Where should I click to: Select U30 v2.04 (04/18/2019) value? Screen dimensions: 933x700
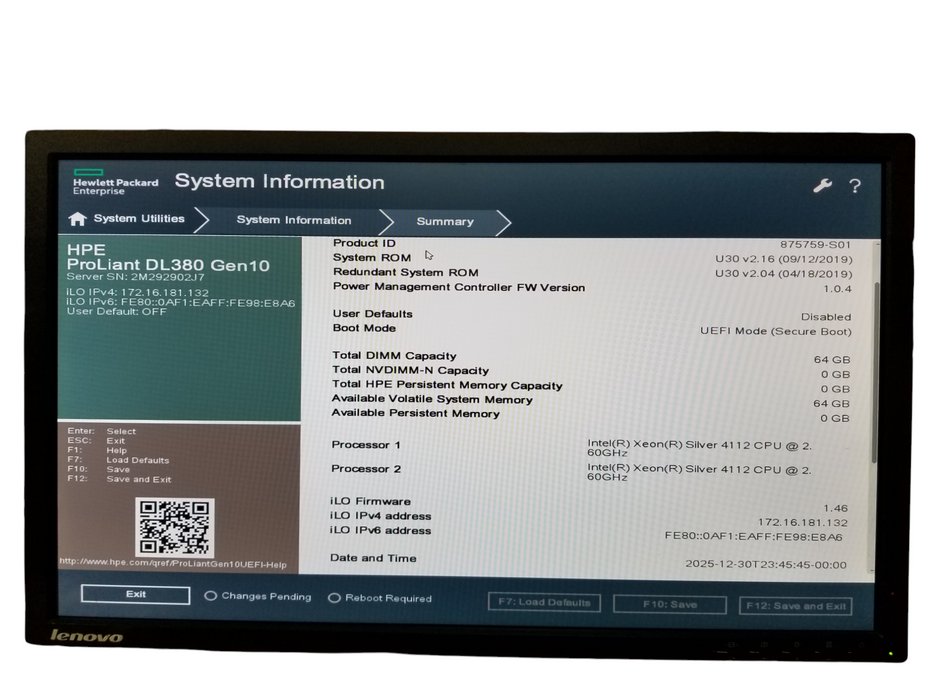click(x=784, y=274)
